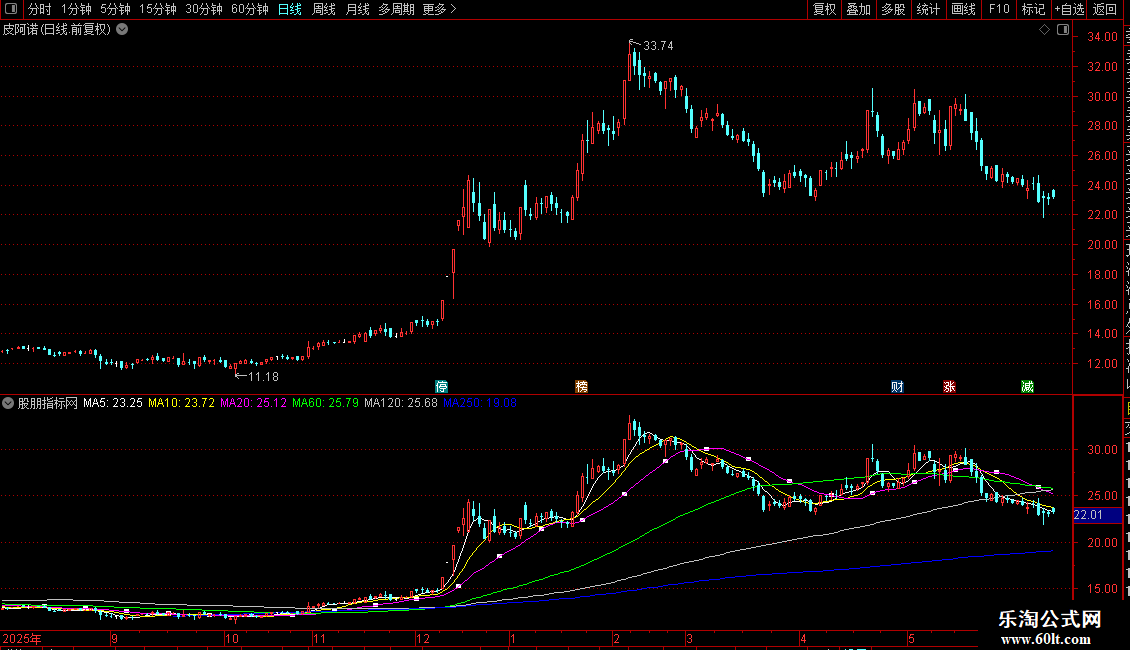Viewport: 1130px width, 650px height.
Task: Click the 涨 event marker on chart
Action: click(949, 387)
